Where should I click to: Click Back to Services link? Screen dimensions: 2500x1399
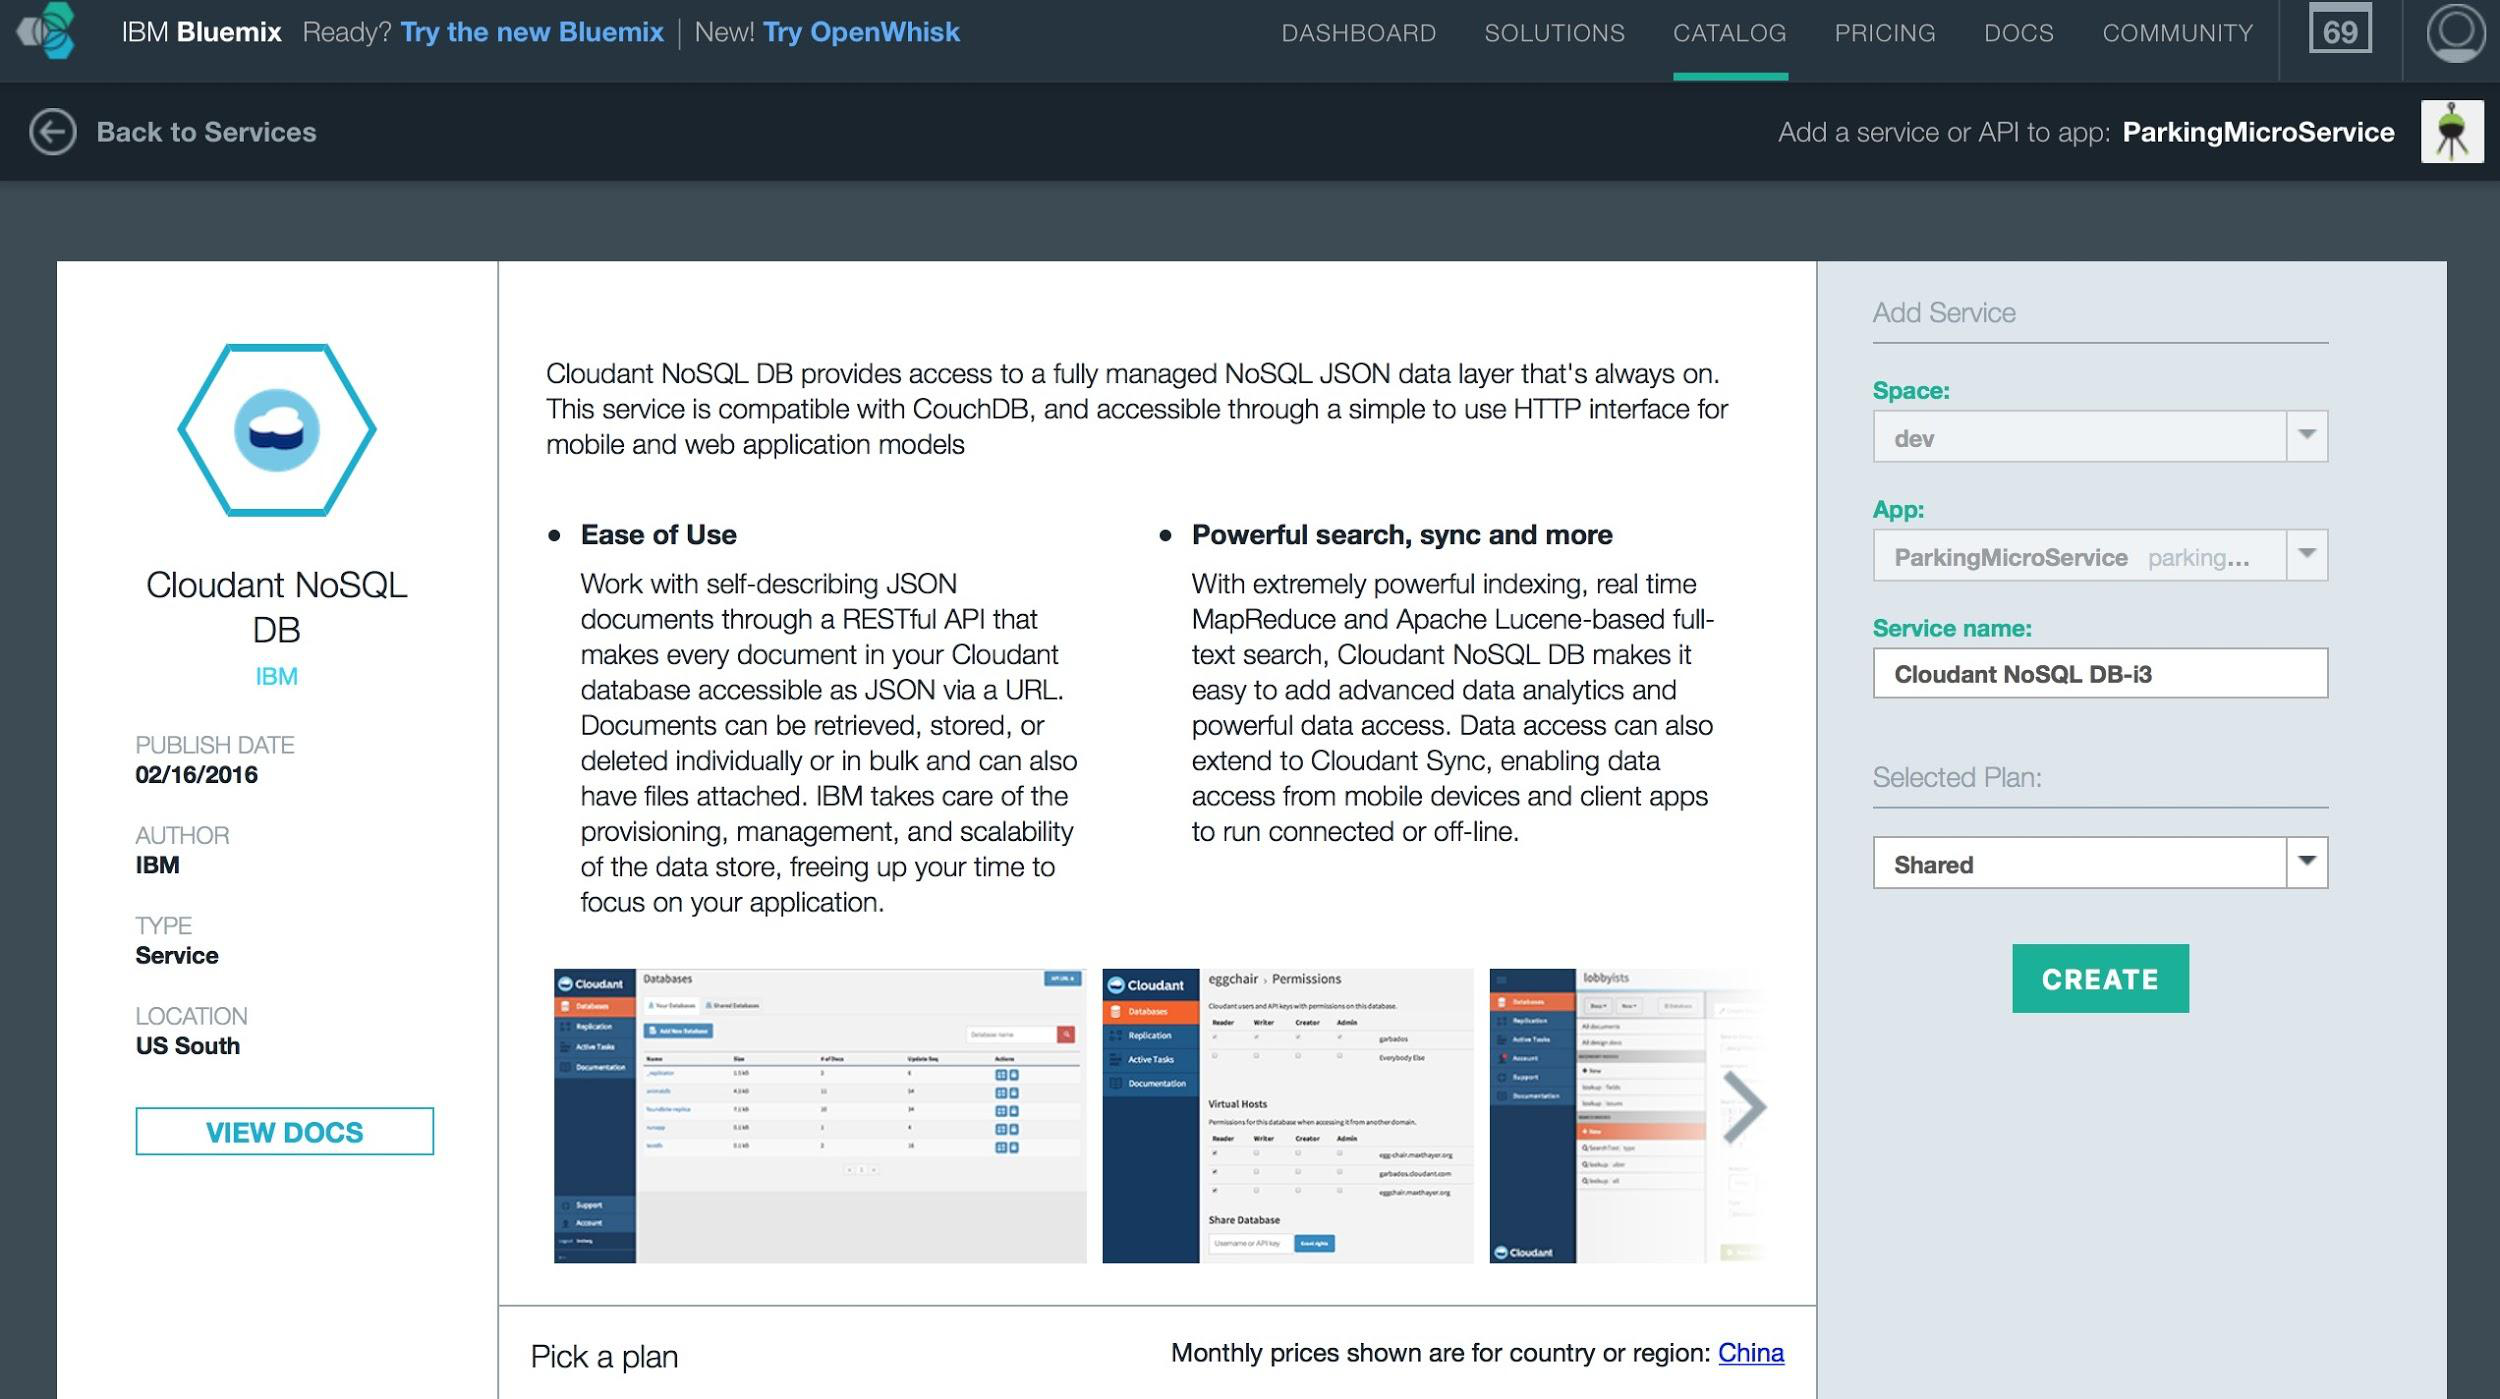pos(206,132)
